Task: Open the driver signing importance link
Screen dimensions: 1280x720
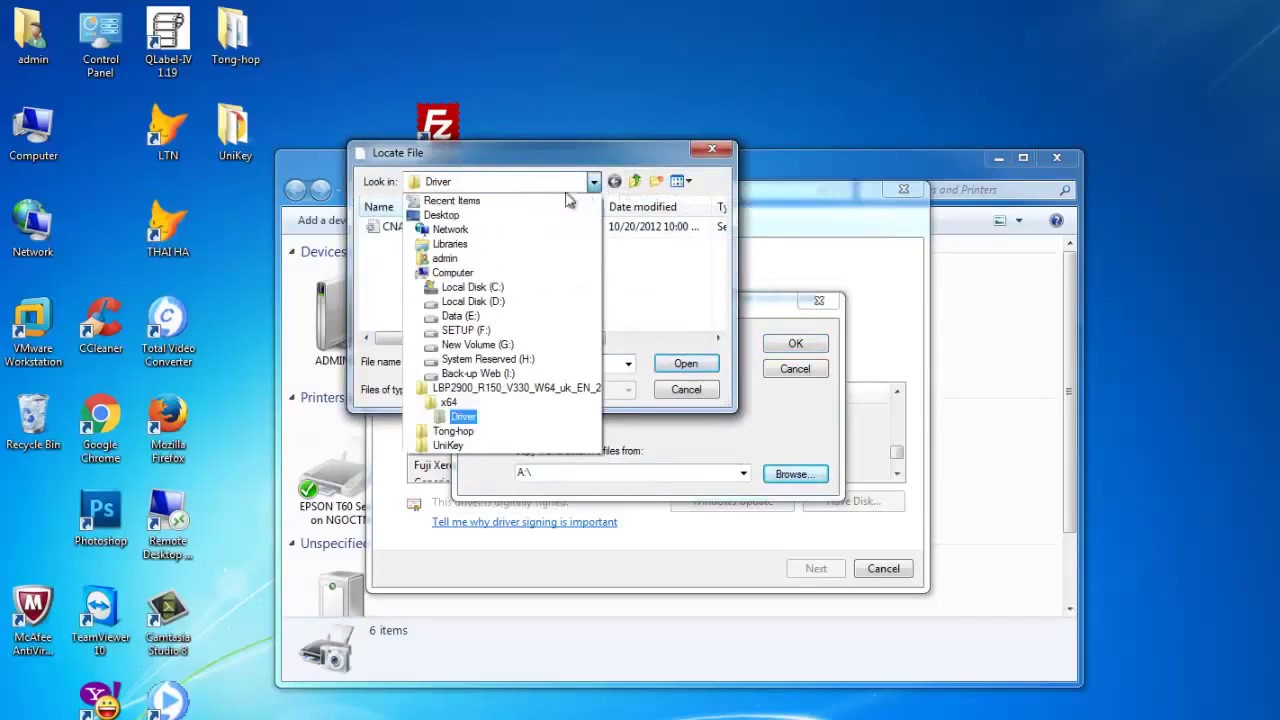Action: (x=524, y=521)
